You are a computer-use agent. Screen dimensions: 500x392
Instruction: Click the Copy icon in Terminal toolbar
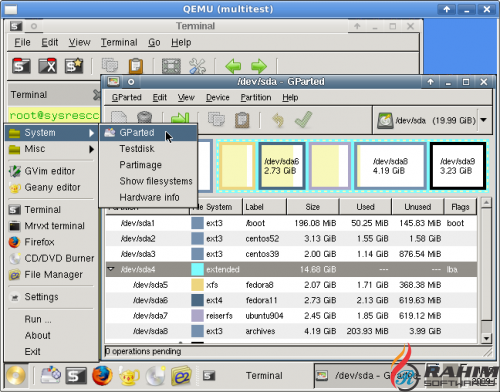point(110,65)
